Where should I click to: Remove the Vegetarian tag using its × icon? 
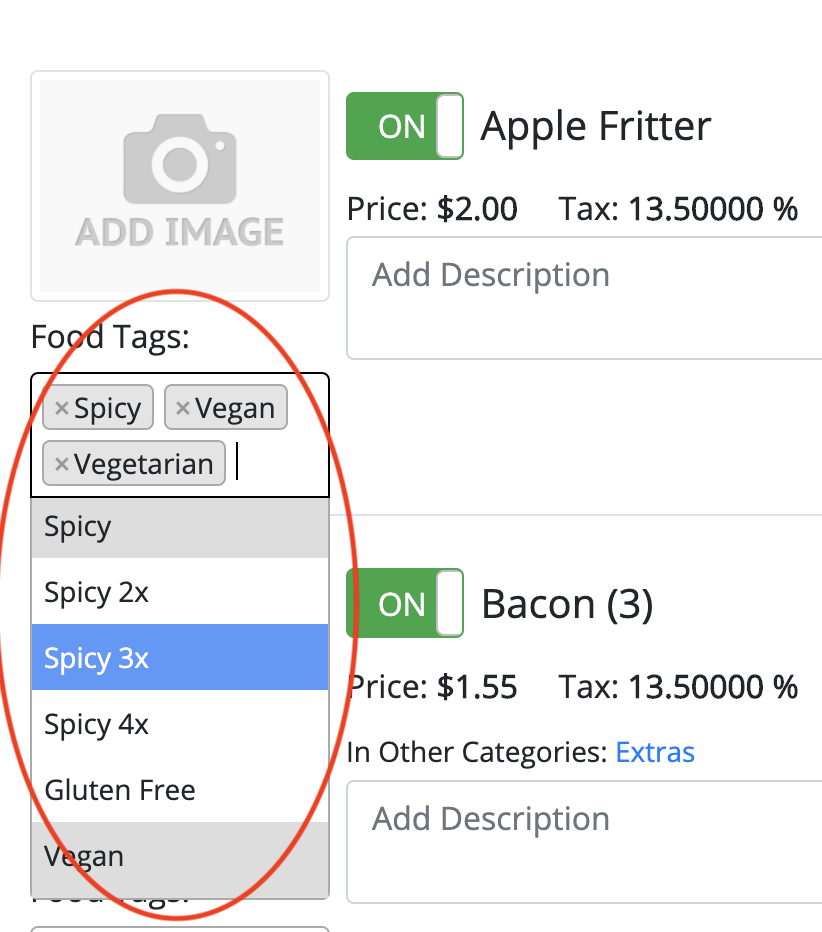63,463
